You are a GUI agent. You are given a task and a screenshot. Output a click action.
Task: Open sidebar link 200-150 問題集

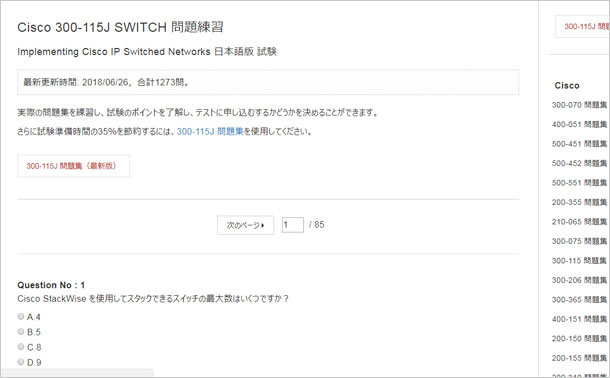point(579,338)
